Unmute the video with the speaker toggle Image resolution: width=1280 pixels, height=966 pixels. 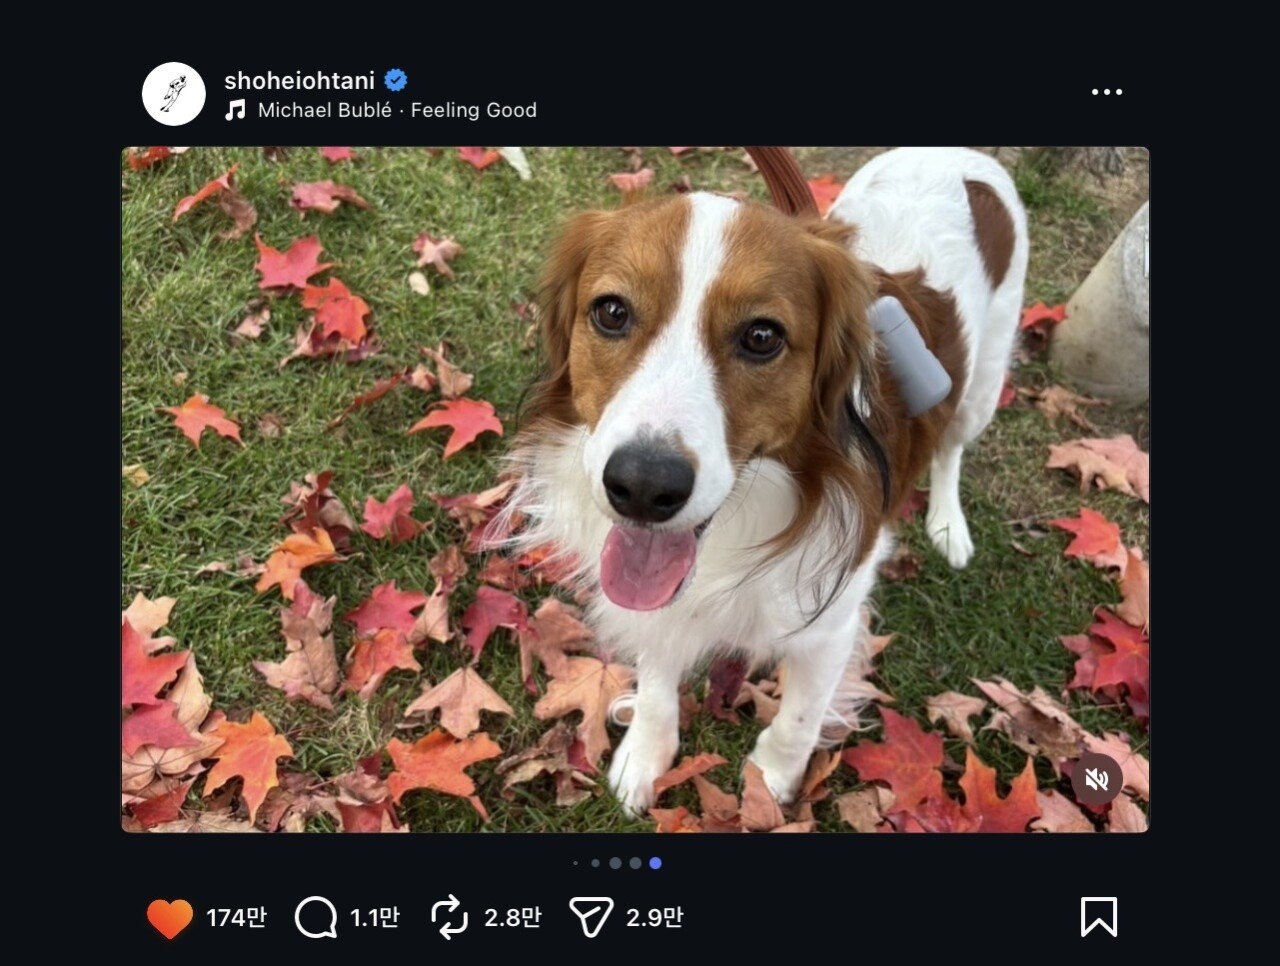coord(1097,779)
